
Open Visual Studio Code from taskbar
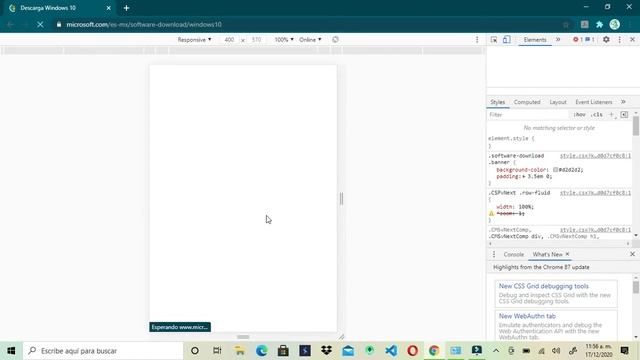(x=391, y=351)
